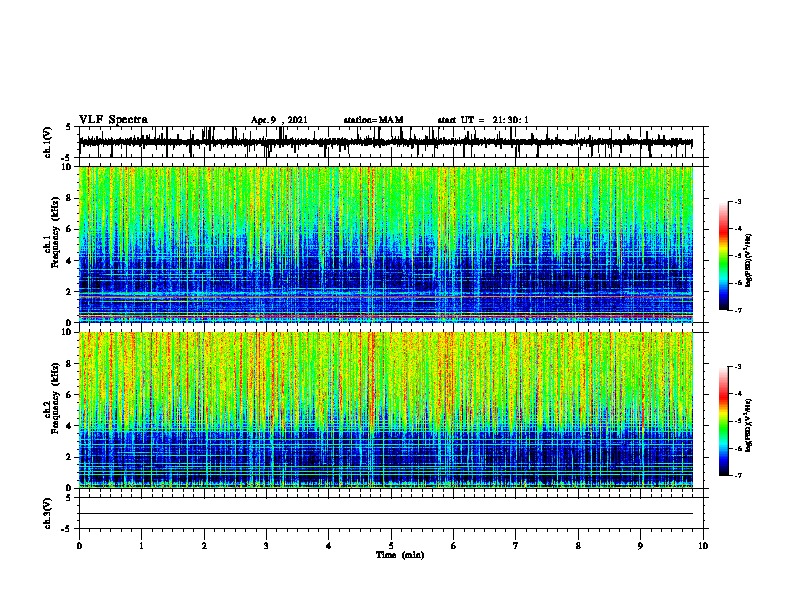This screenshot has width=792, height=612.
Task: Click the "-7" tick on ch.1 colorbar
Action: point(738,310)
